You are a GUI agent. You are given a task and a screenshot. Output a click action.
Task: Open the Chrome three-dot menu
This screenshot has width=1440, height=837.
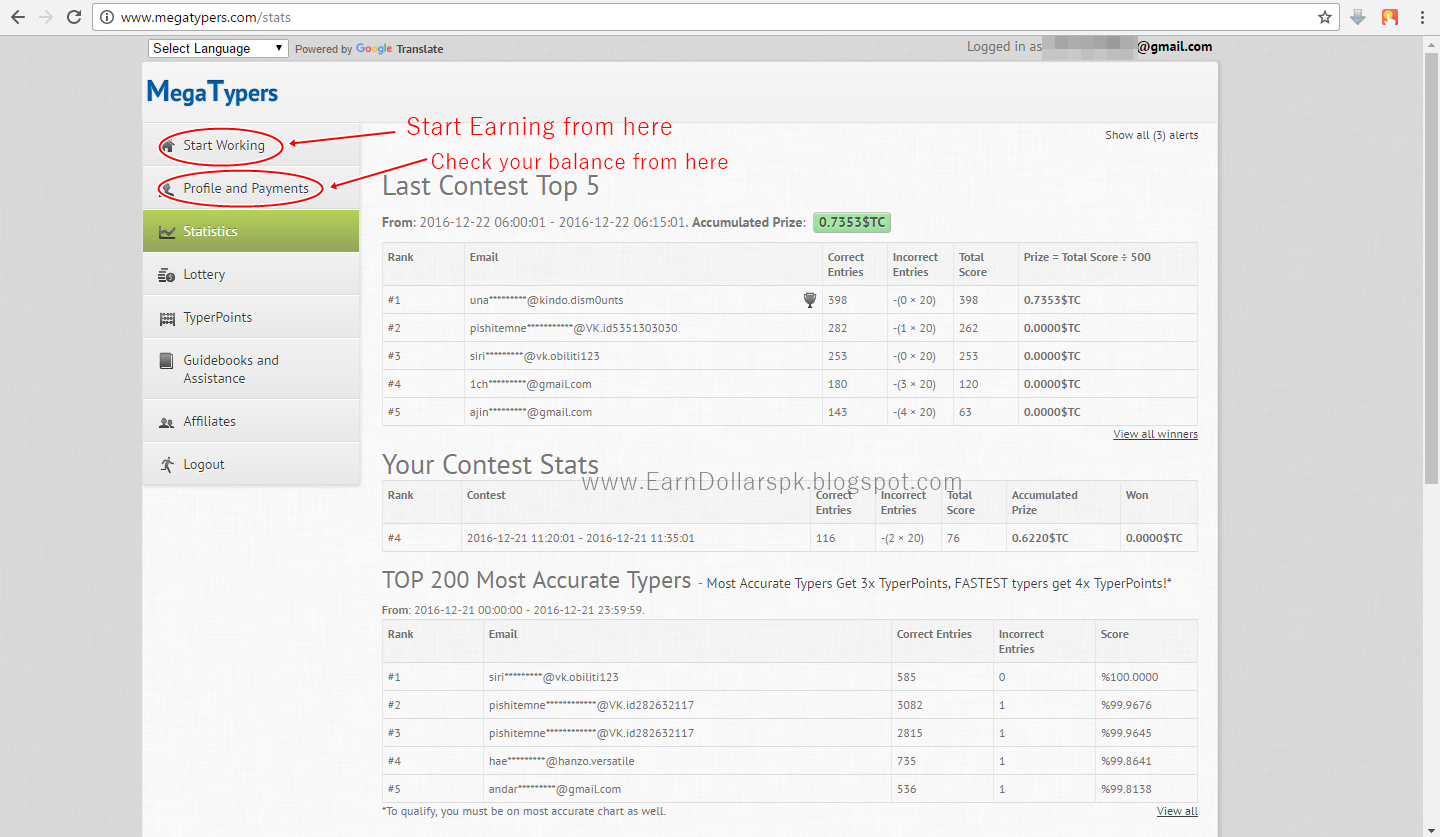tap(1423, 17)
